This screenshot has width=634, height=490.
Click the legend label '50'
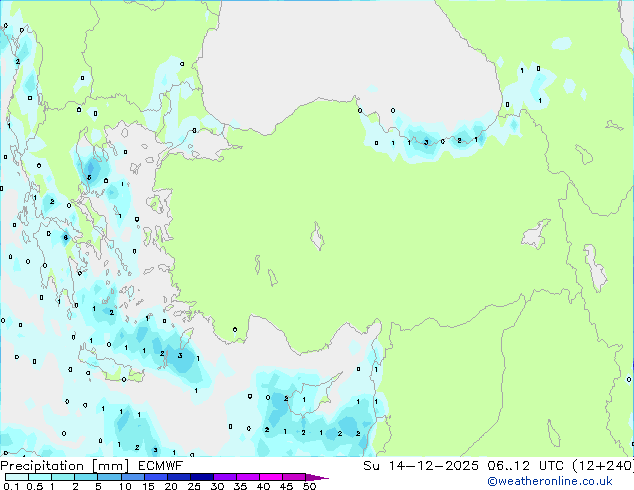tap(310, 486)
